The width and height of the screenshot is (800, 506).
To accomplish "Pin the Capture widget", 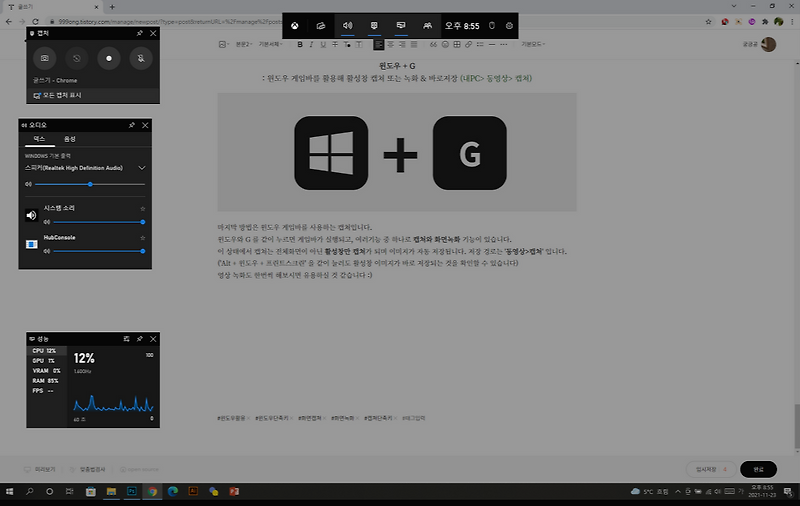I will coord(139,33).
